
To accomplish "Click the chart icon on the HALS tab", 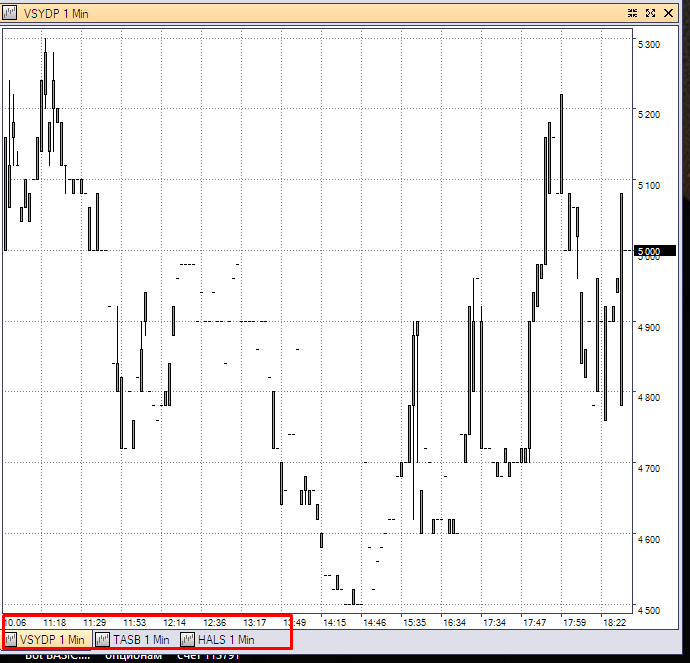I will tap(187, 639).
